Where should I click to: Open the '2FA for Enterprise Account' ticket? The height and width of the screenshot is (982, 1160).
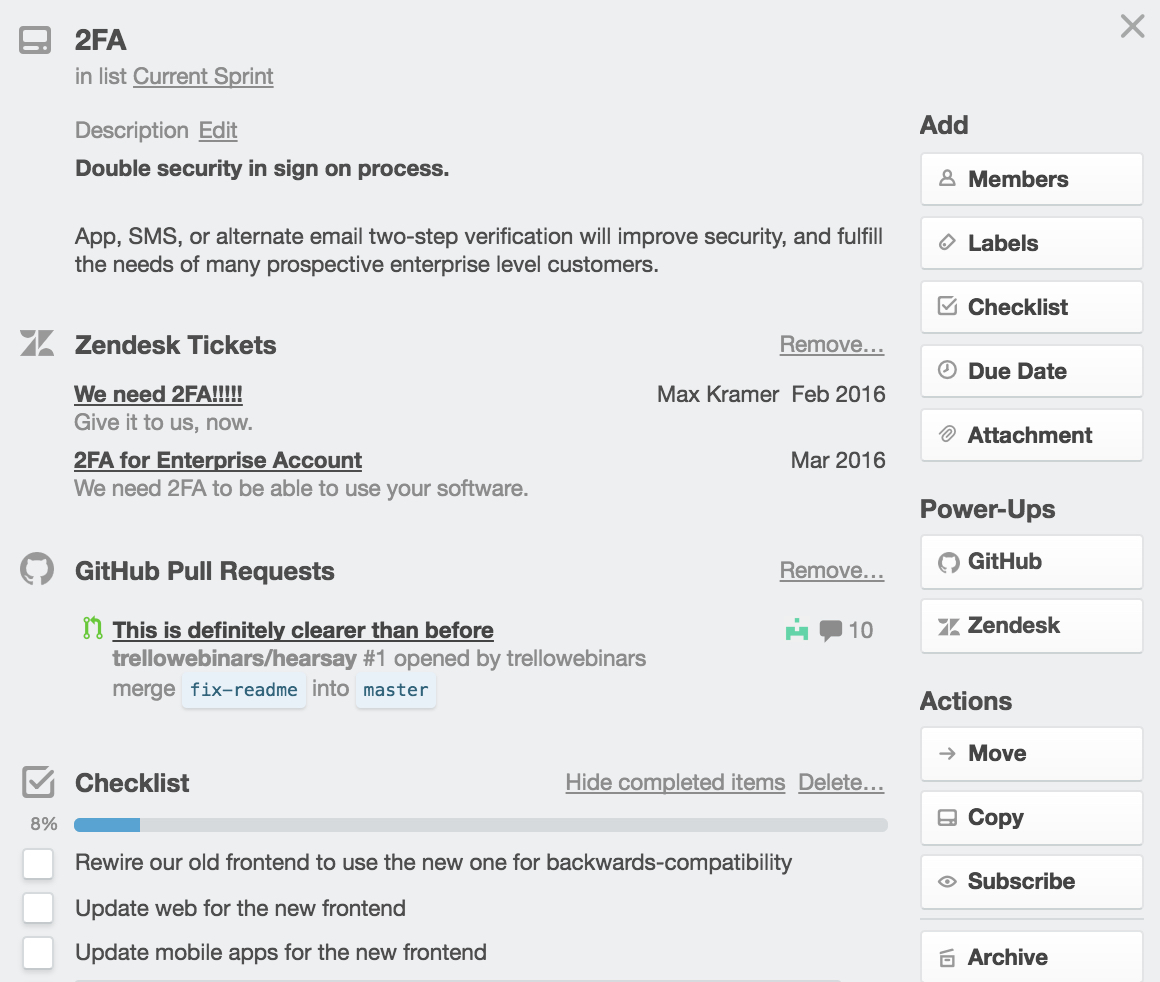pyautogui.click(x=218, y=460)
